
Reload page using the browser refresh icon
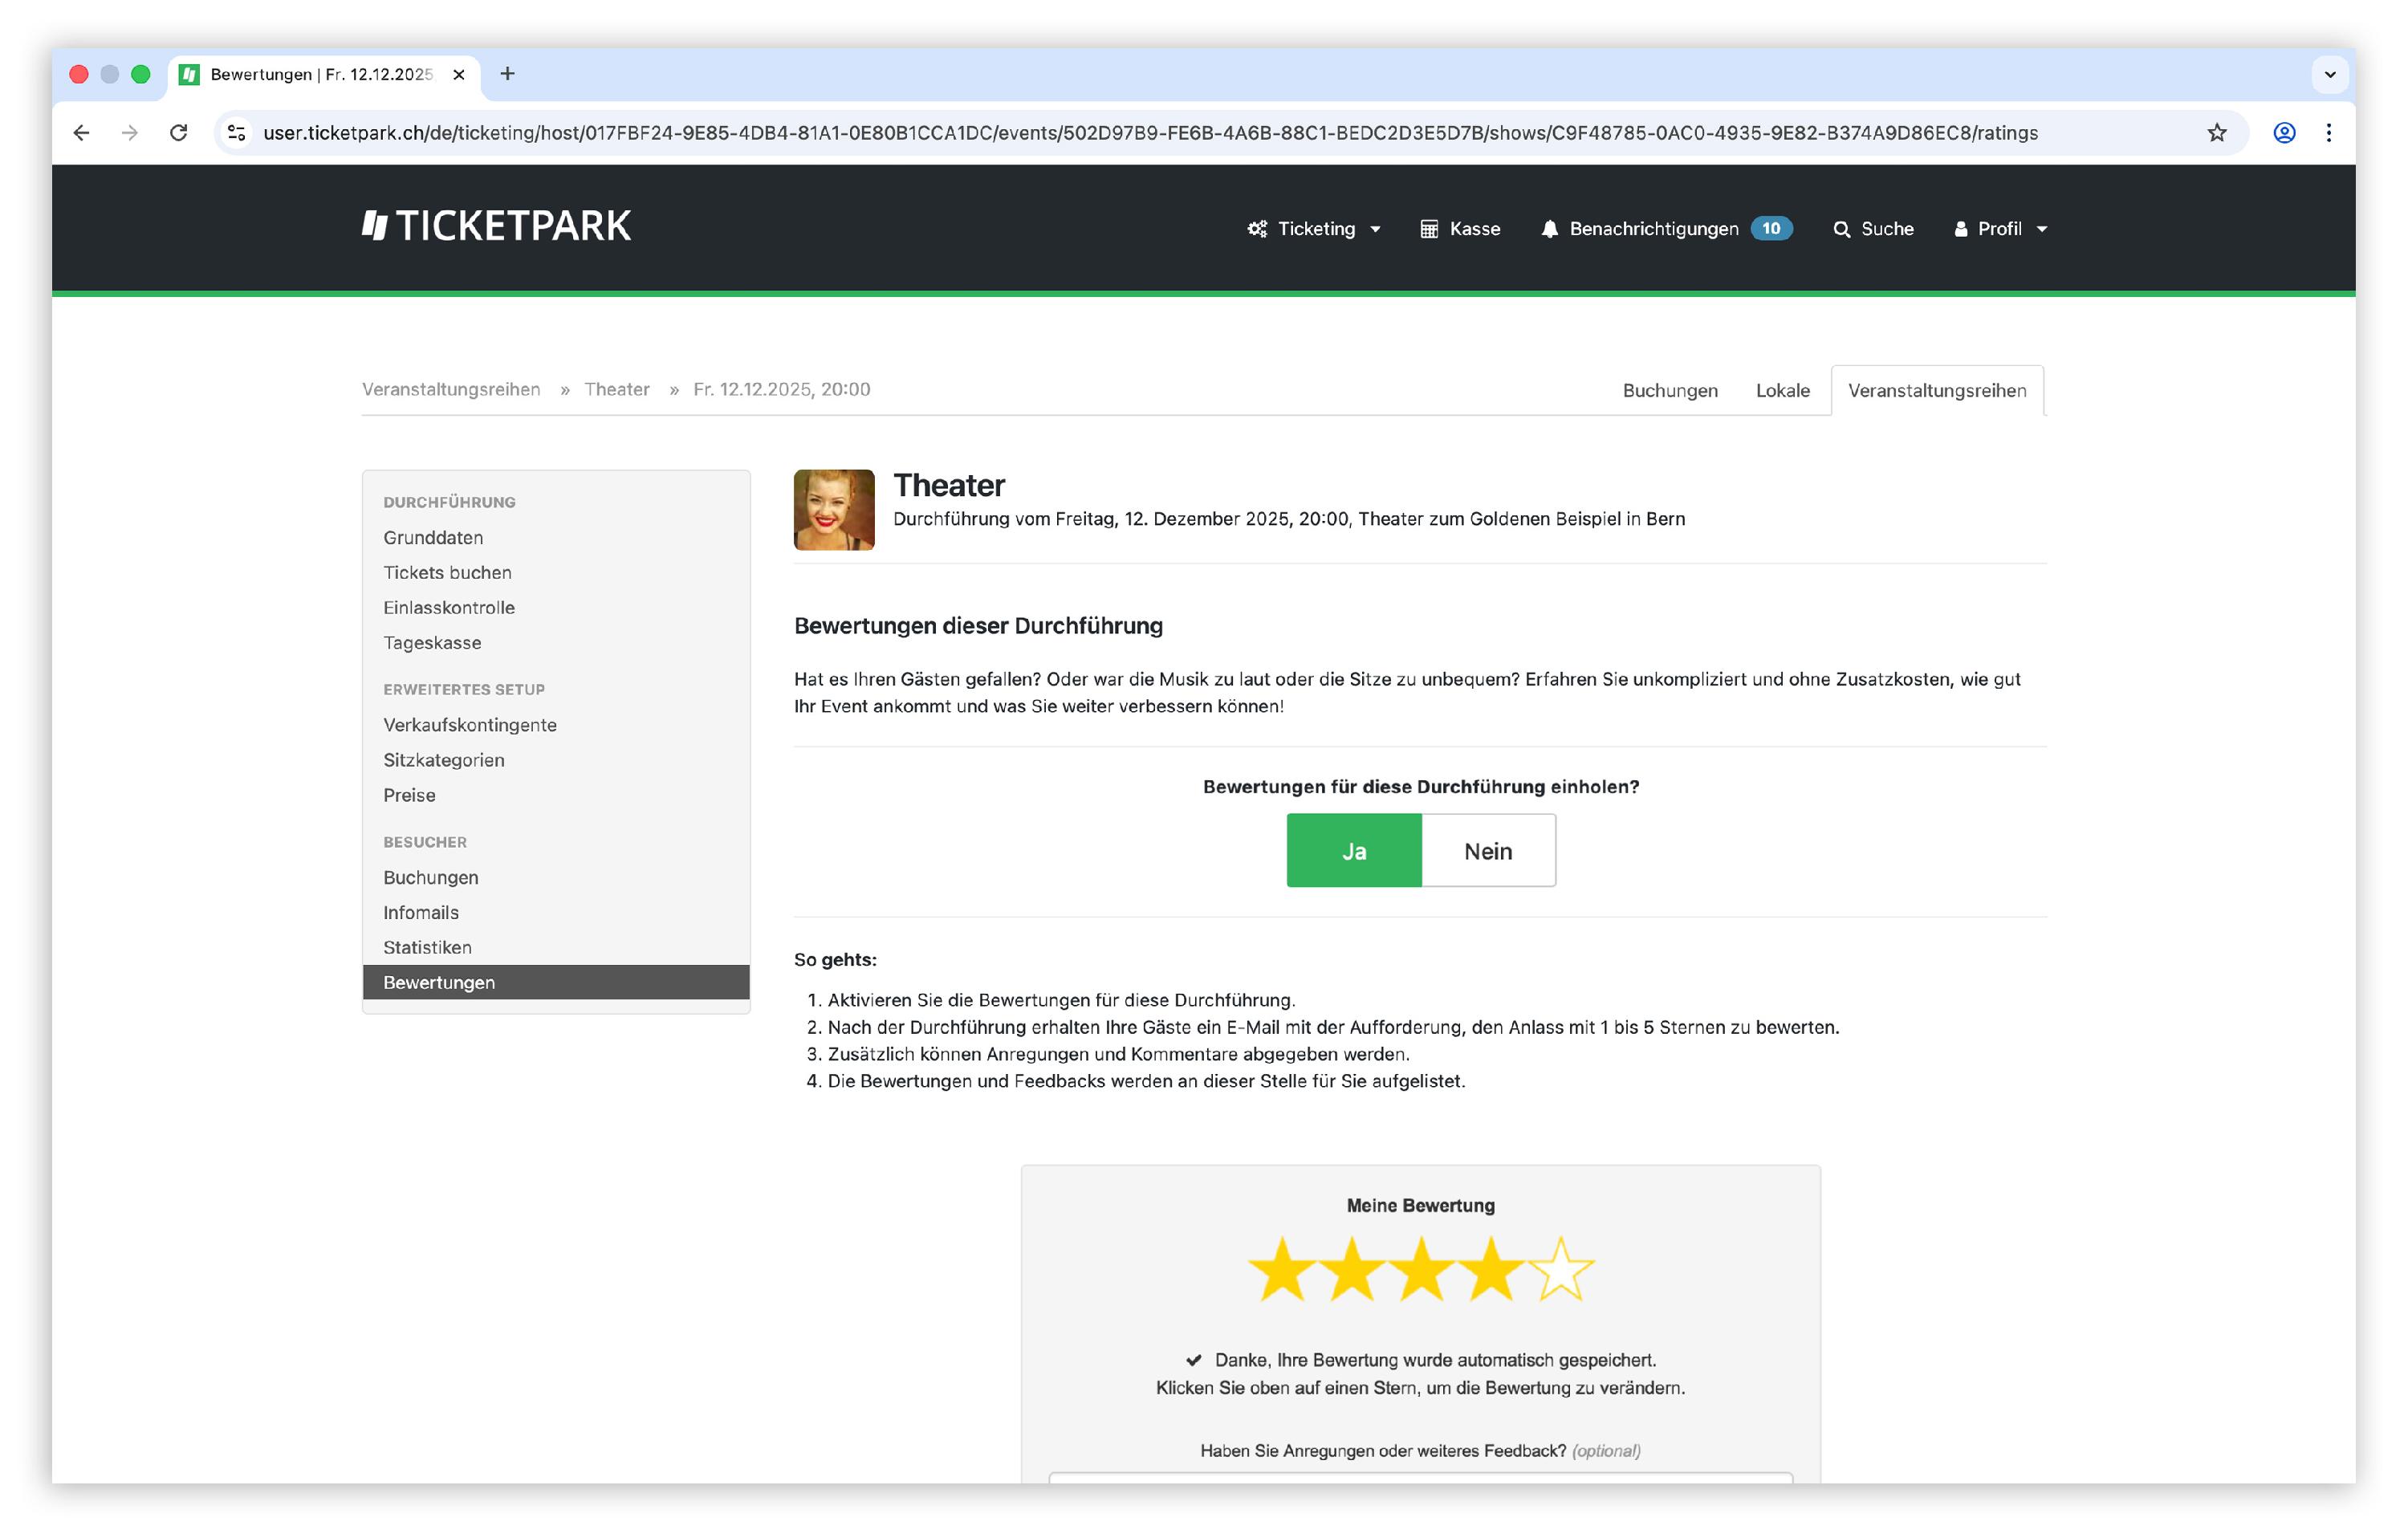click(x=178, y=133)
